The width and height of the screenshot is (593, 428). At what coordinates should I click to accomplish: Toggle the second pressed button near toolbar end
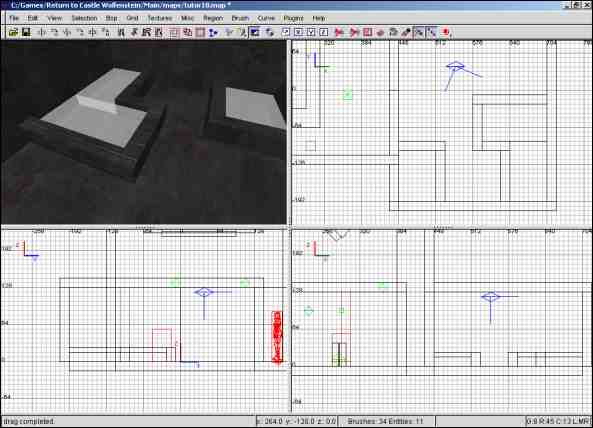432,33
